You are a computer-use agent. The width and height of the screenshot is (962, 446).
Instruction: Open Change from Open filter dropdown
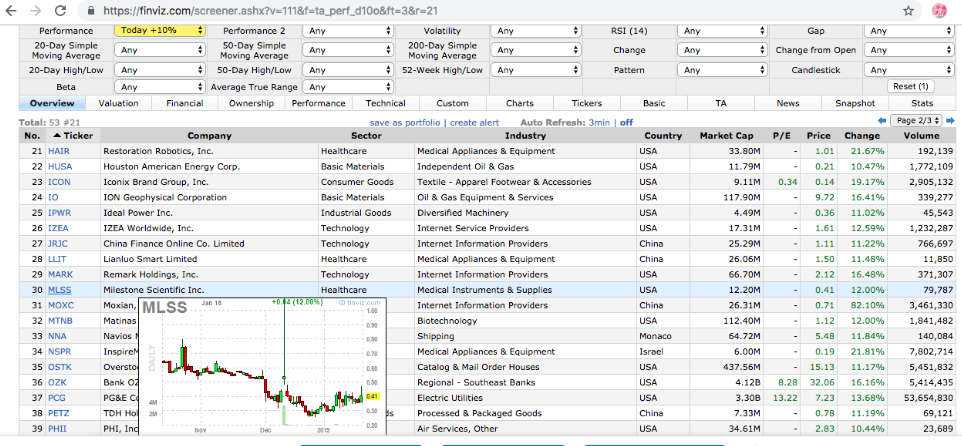909,50
